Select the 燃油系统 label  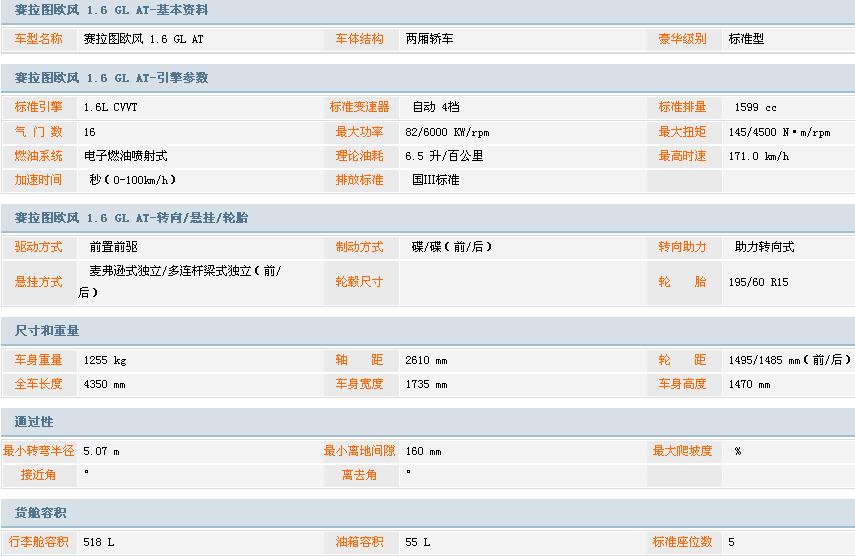point(38,156)
